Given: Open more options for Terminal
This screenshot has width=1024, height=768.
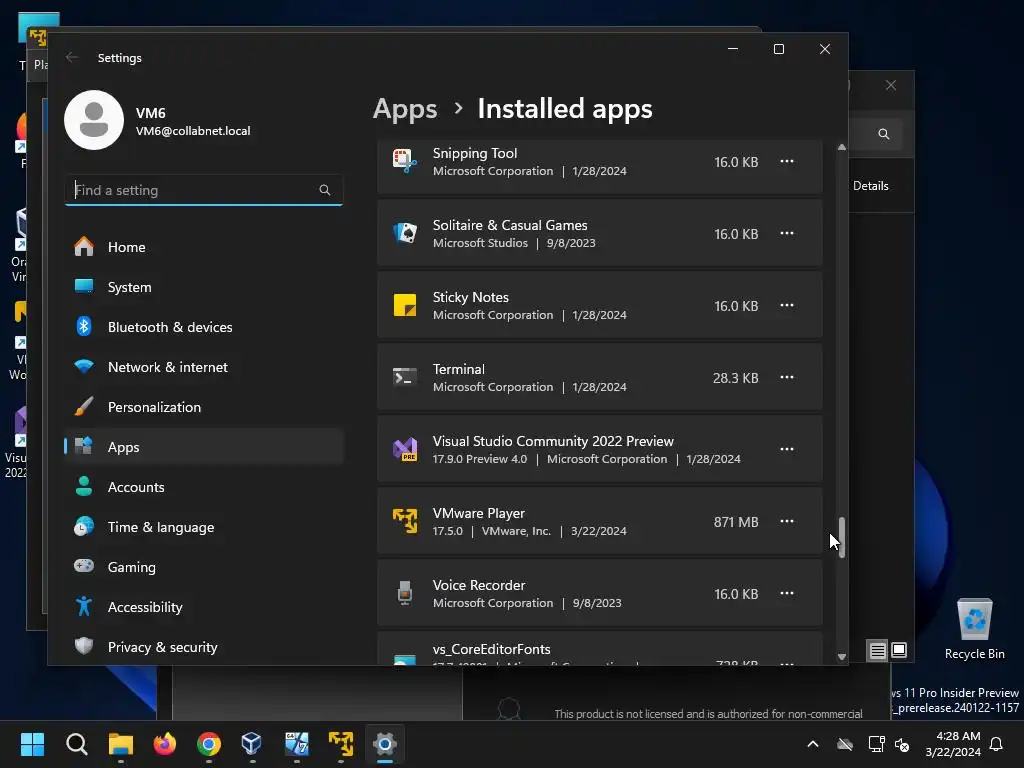Looking at the screenshot, I should [787, 377].
